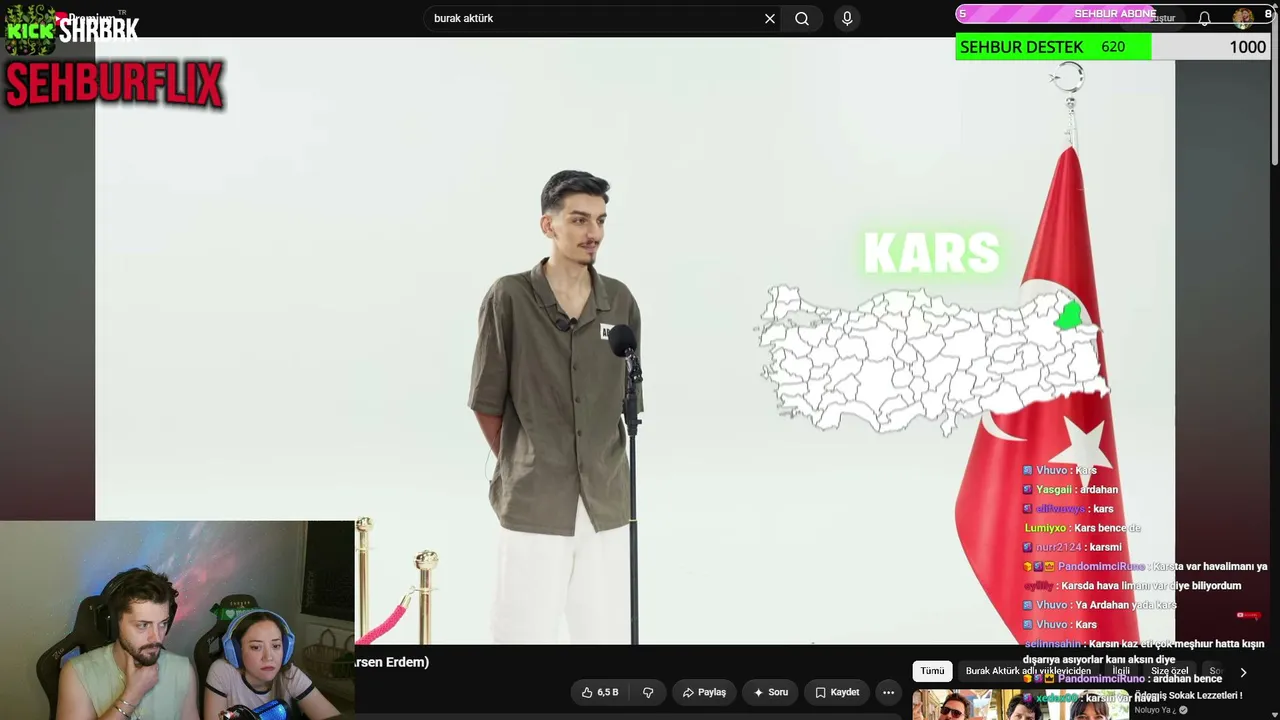Click the scrollbar down arrow
1280x720 pixels.
[x=1275, y=714]
